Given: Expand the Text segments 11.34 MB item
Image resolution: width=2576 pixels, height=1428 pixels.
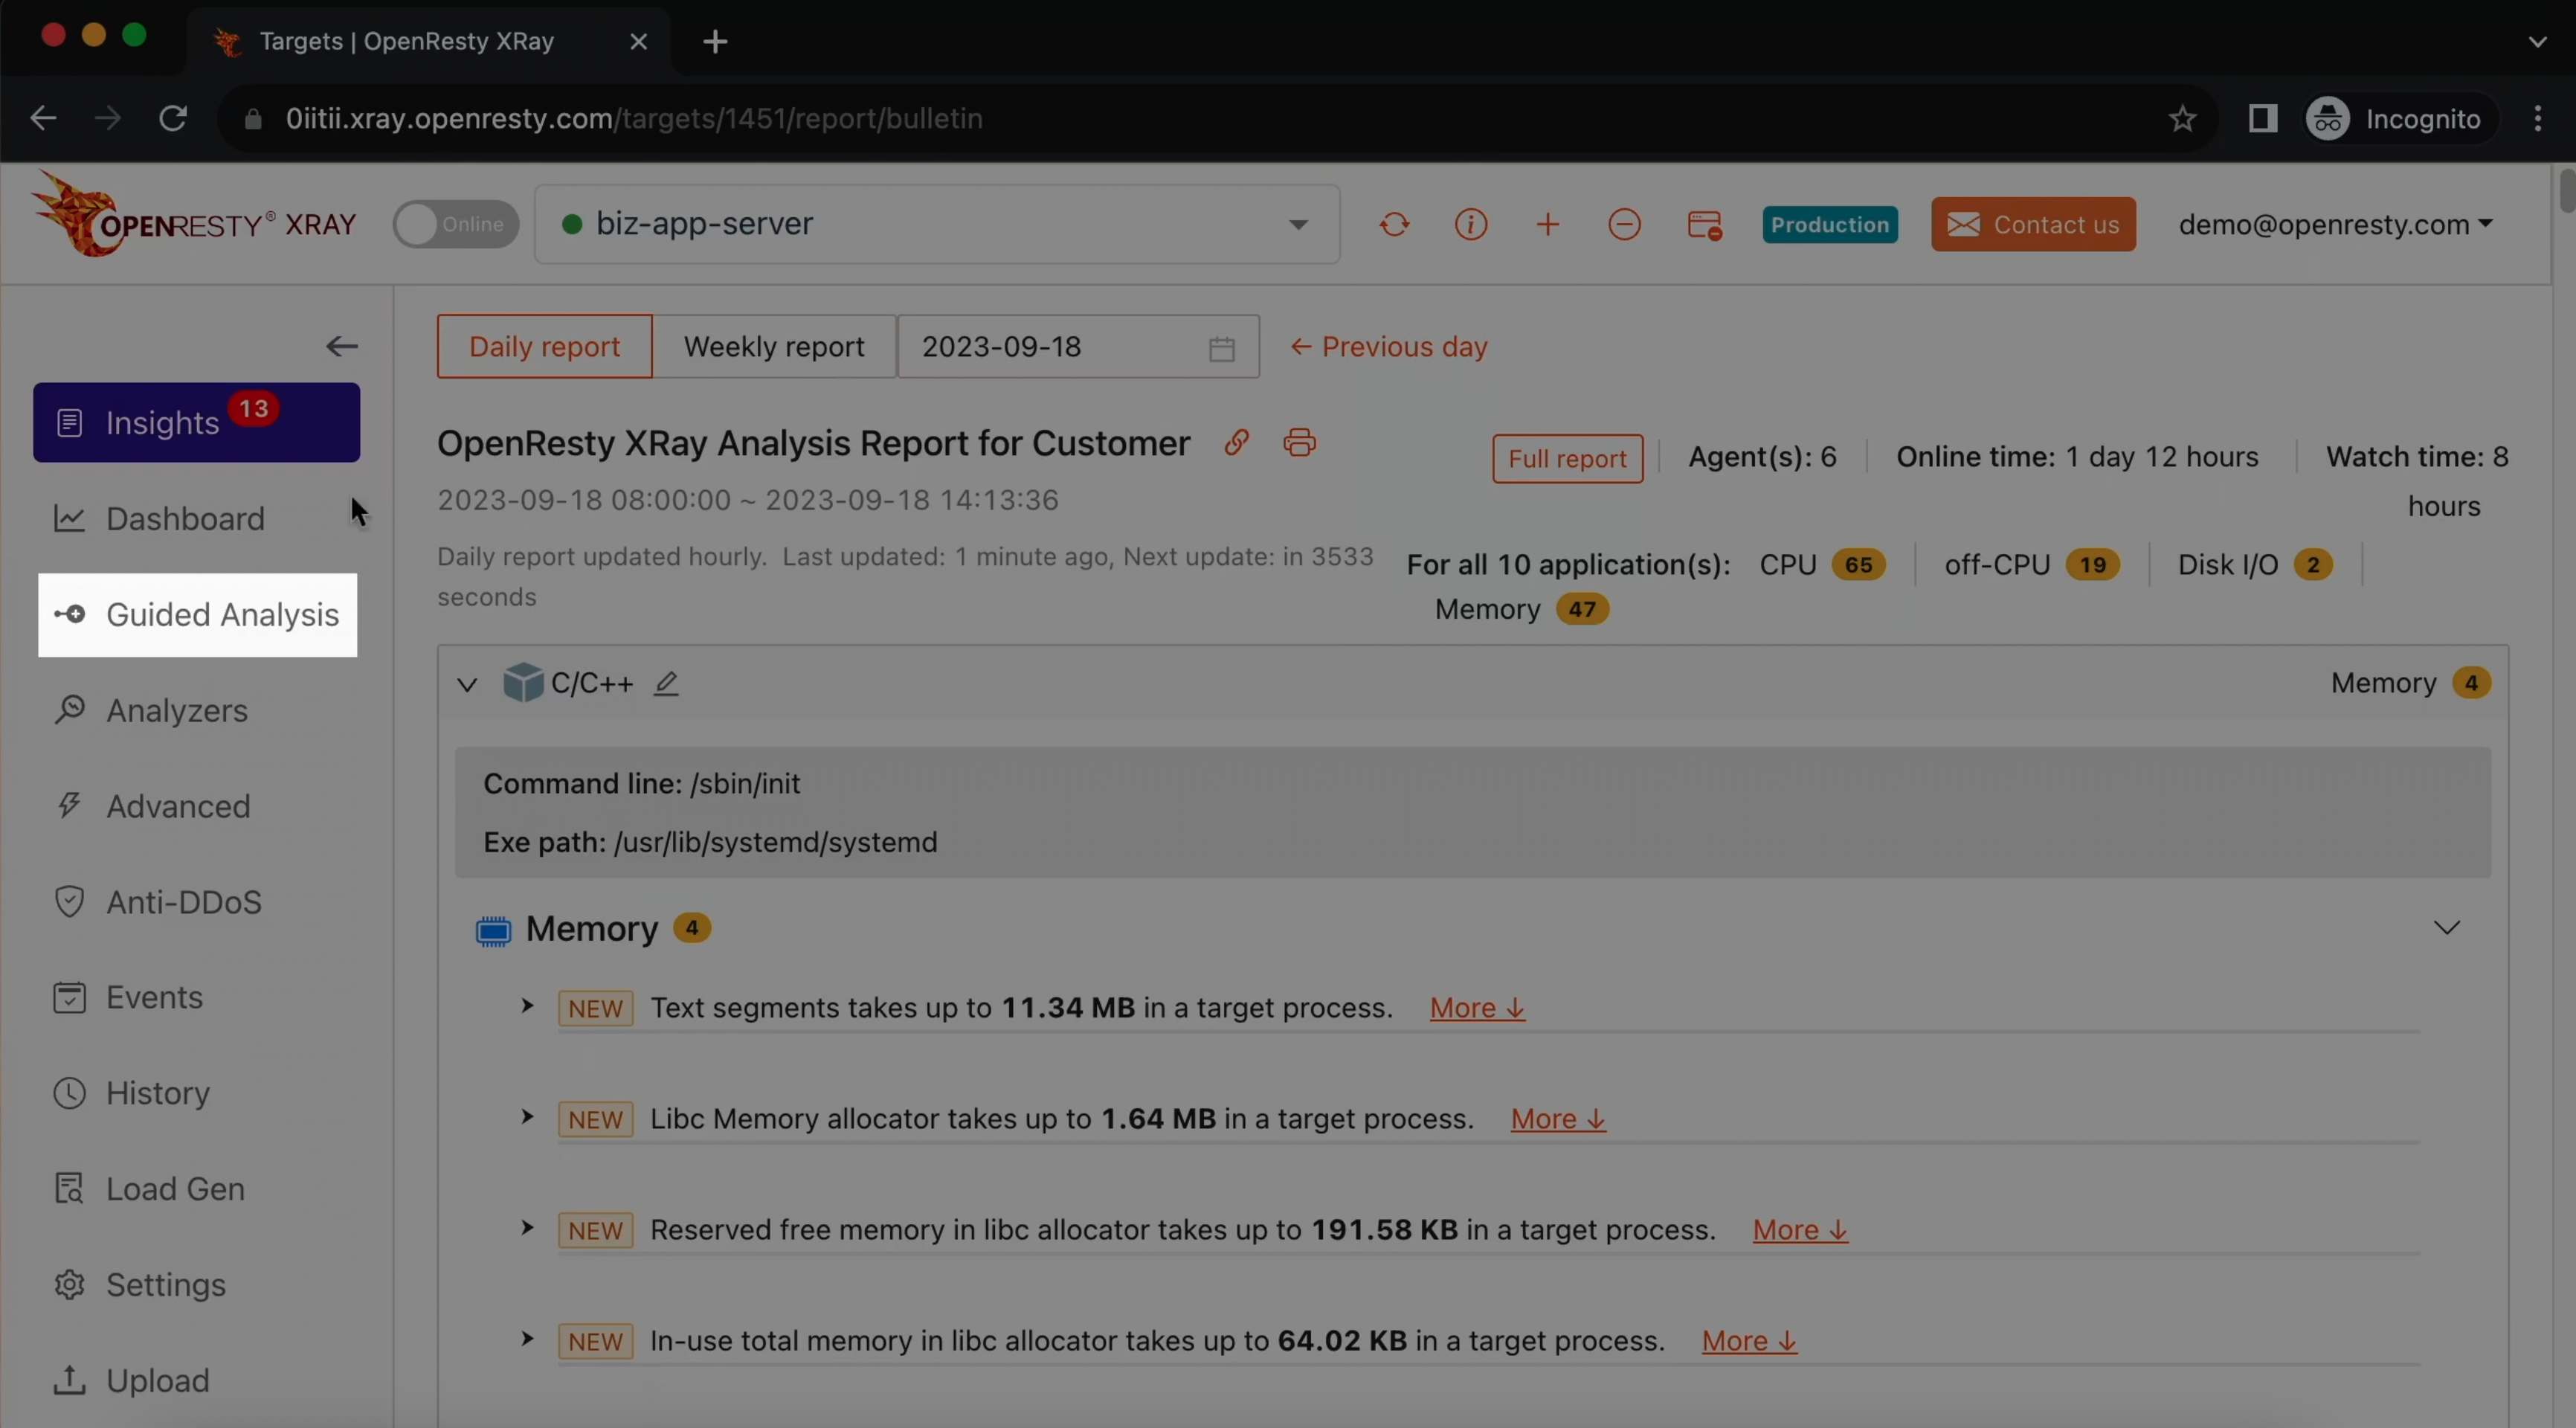Looking at the screenshot, I should tap(527, 1006).
